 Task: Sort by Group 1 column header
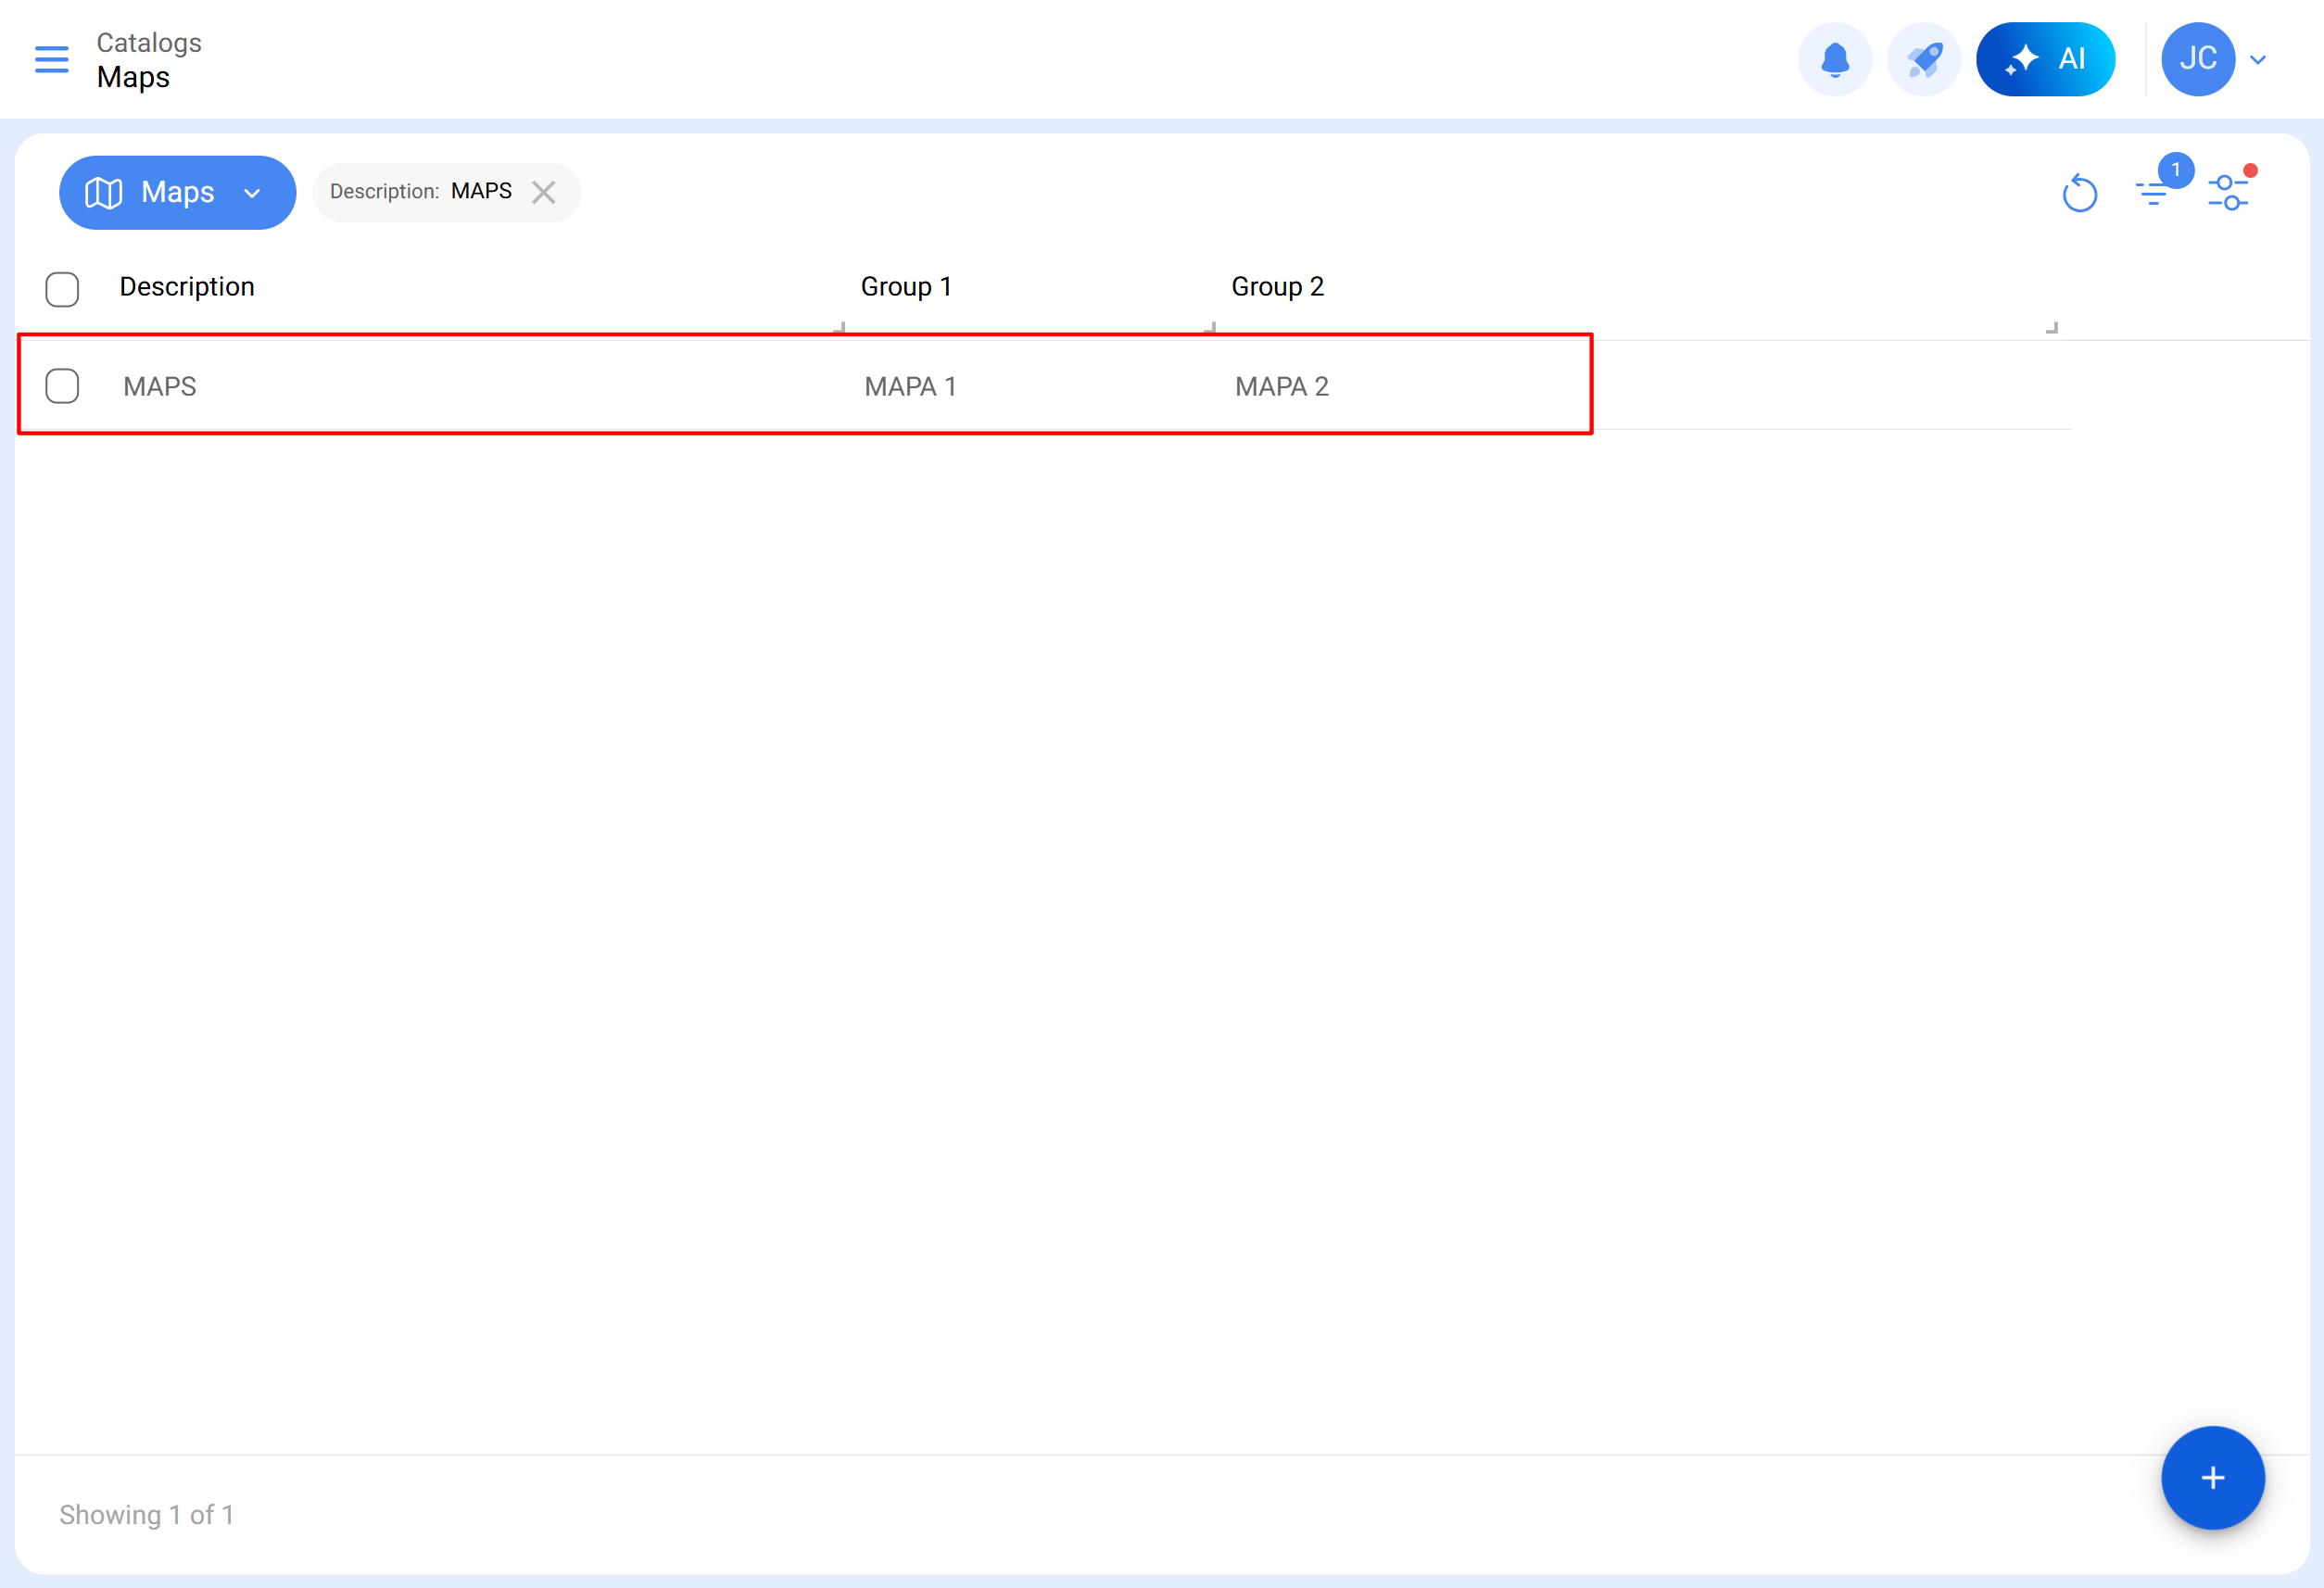point(905,287)
